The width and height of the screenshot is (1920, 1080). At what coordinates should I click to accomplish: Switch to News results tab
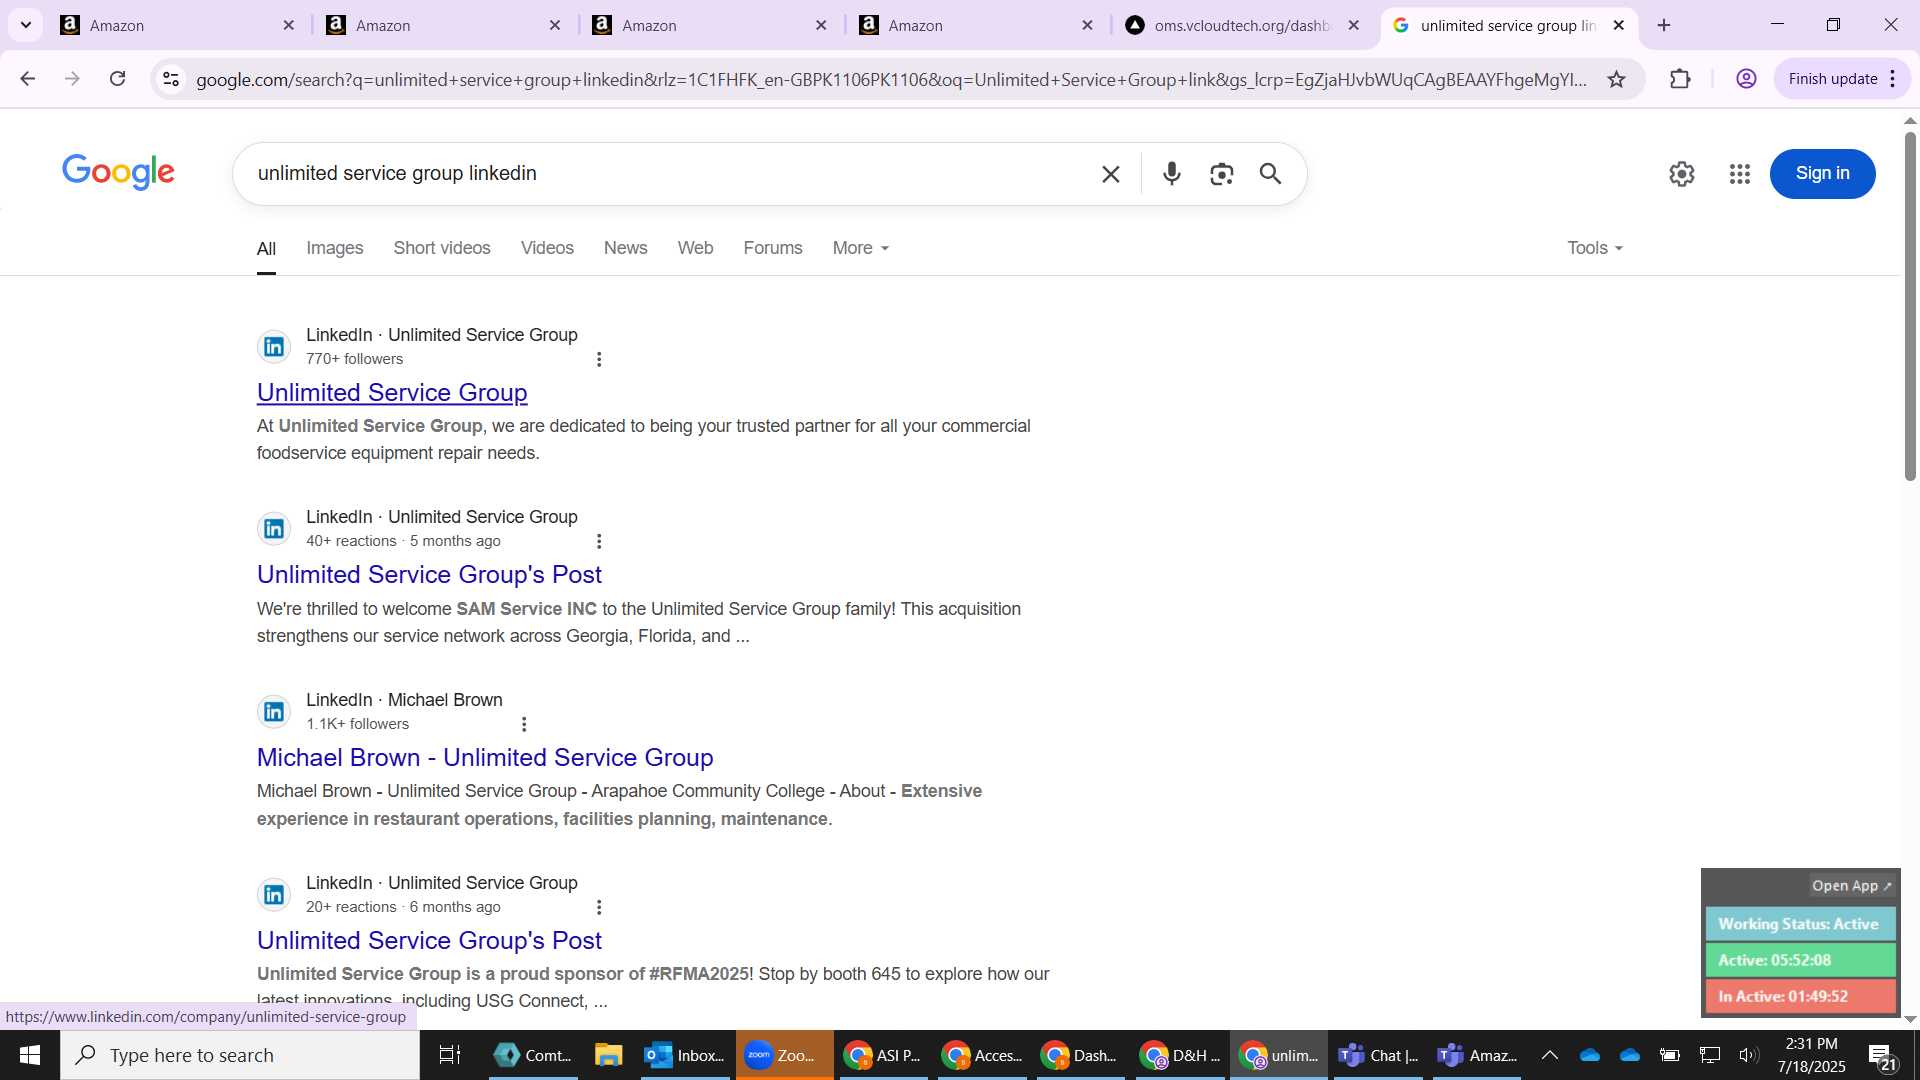tap(625, 248)
